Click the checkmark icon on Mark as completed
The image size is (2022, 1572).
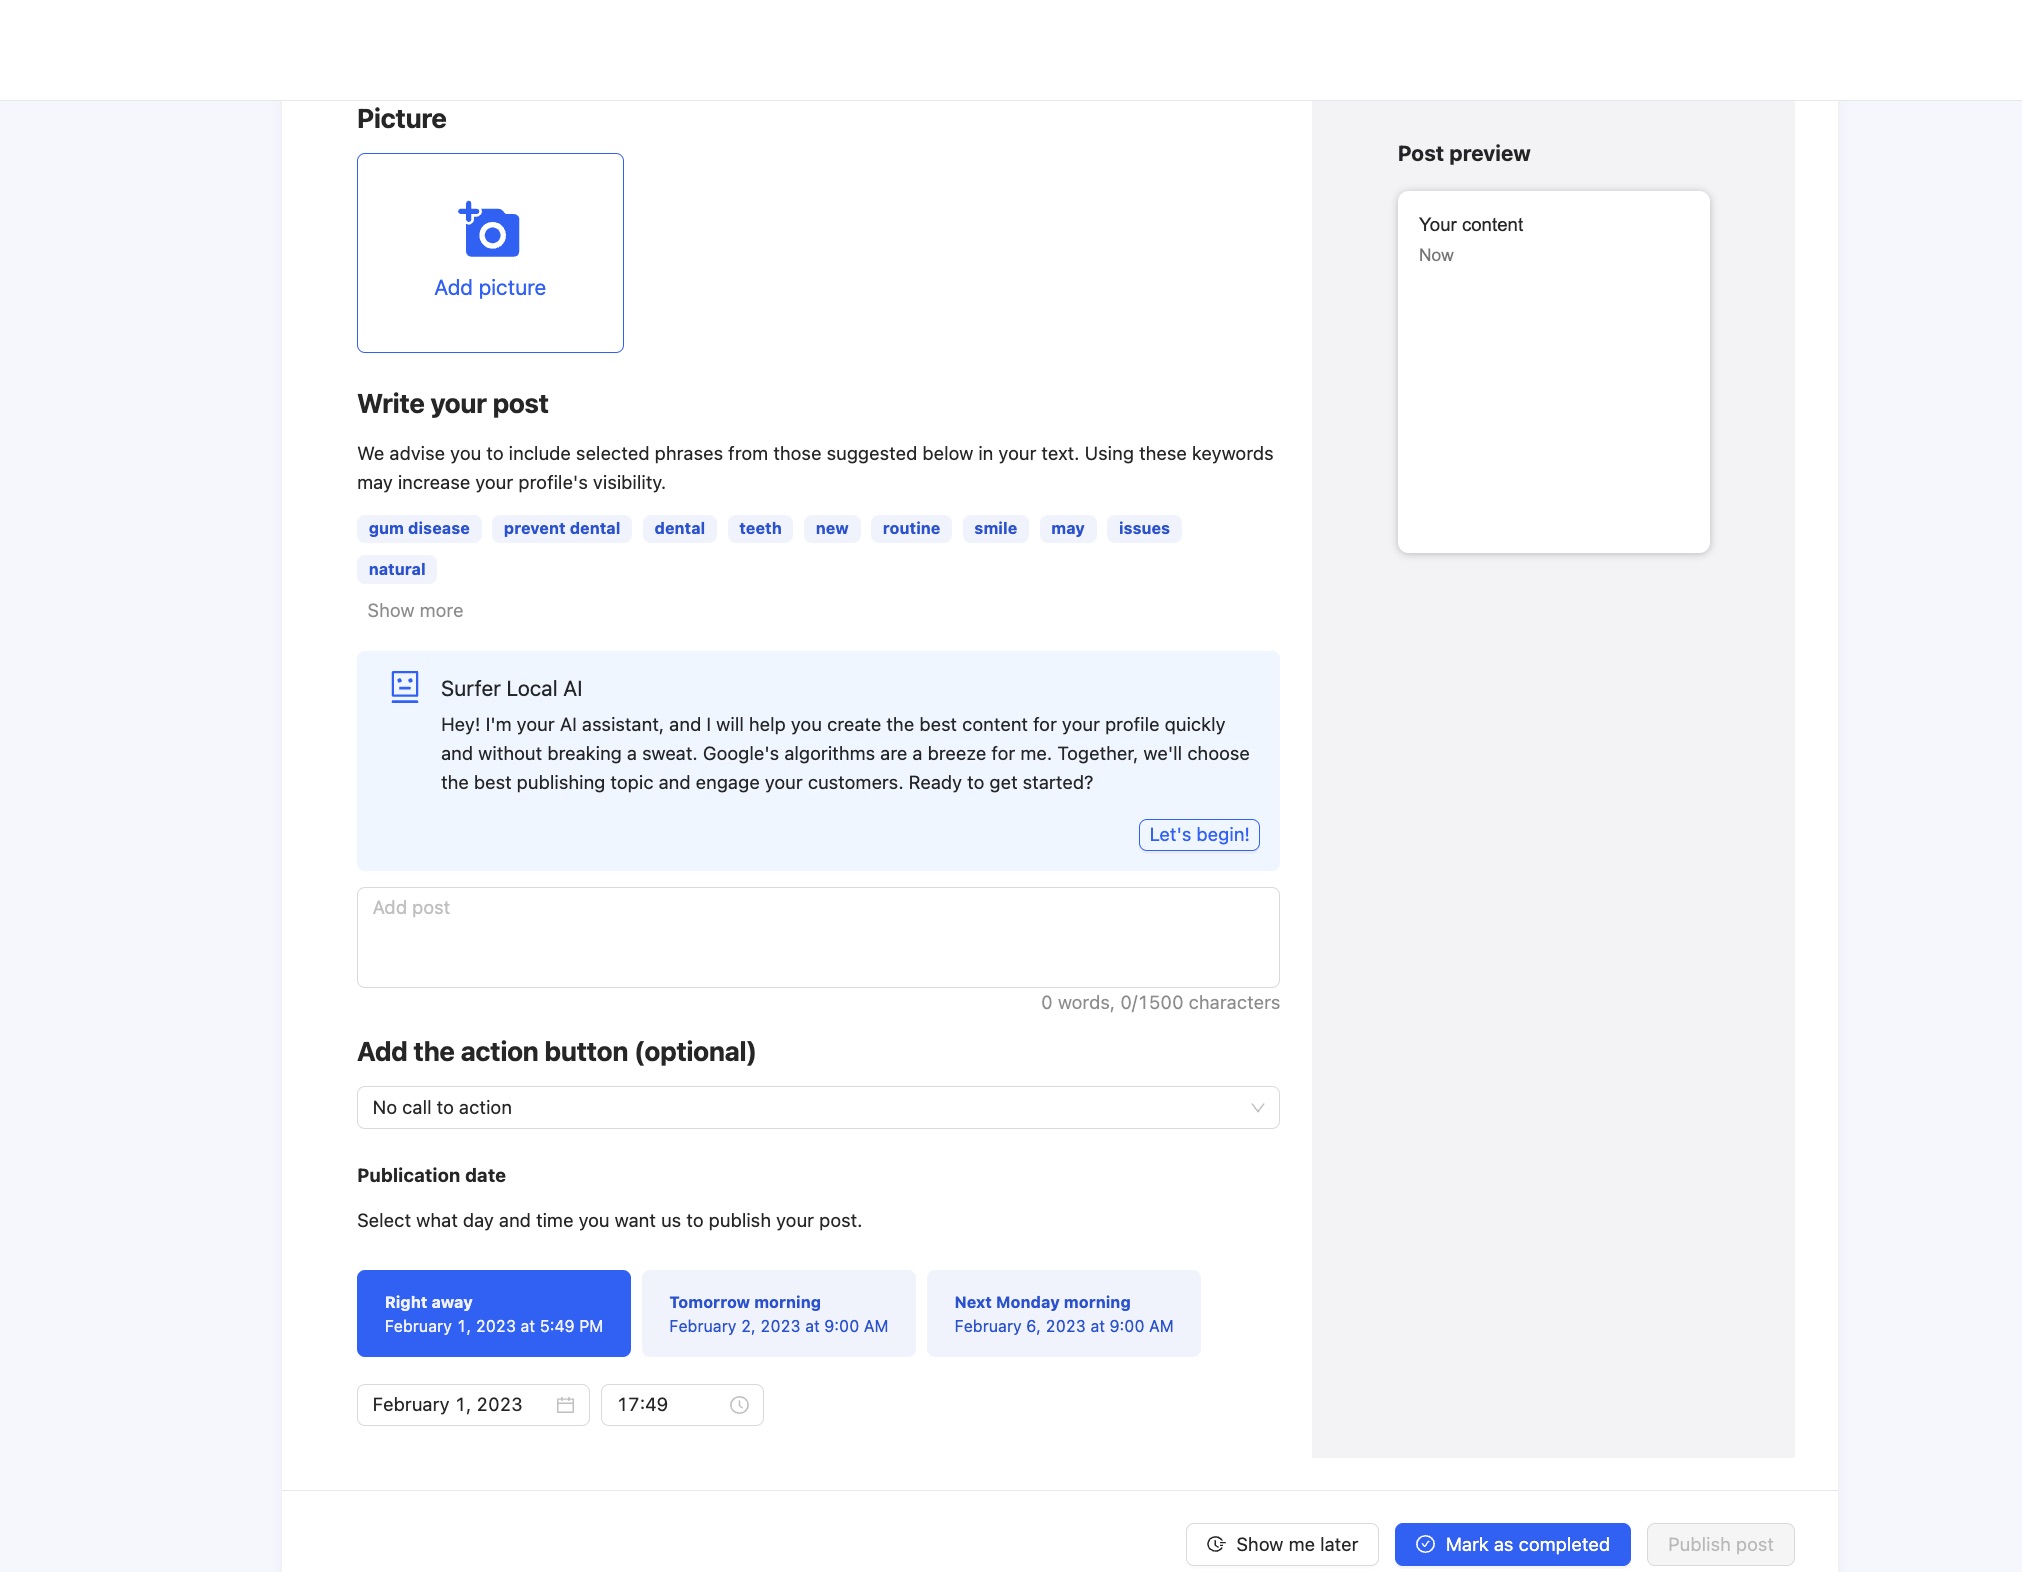[x=1425, y=1544]
